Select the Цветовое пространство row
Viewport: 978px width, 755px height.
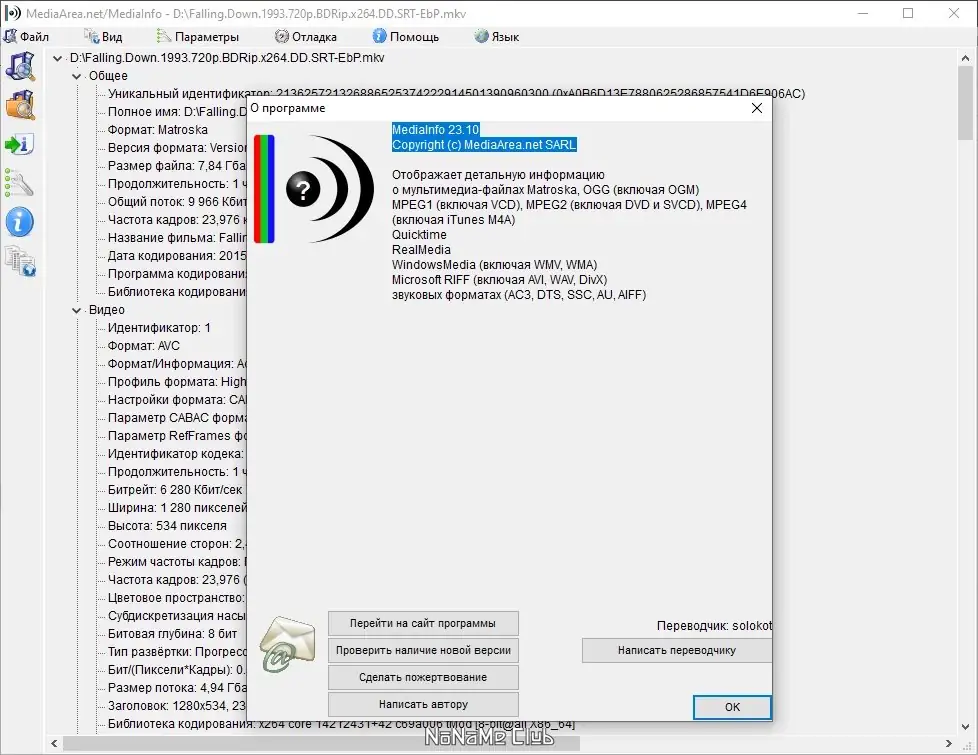[x=177, y=598]
